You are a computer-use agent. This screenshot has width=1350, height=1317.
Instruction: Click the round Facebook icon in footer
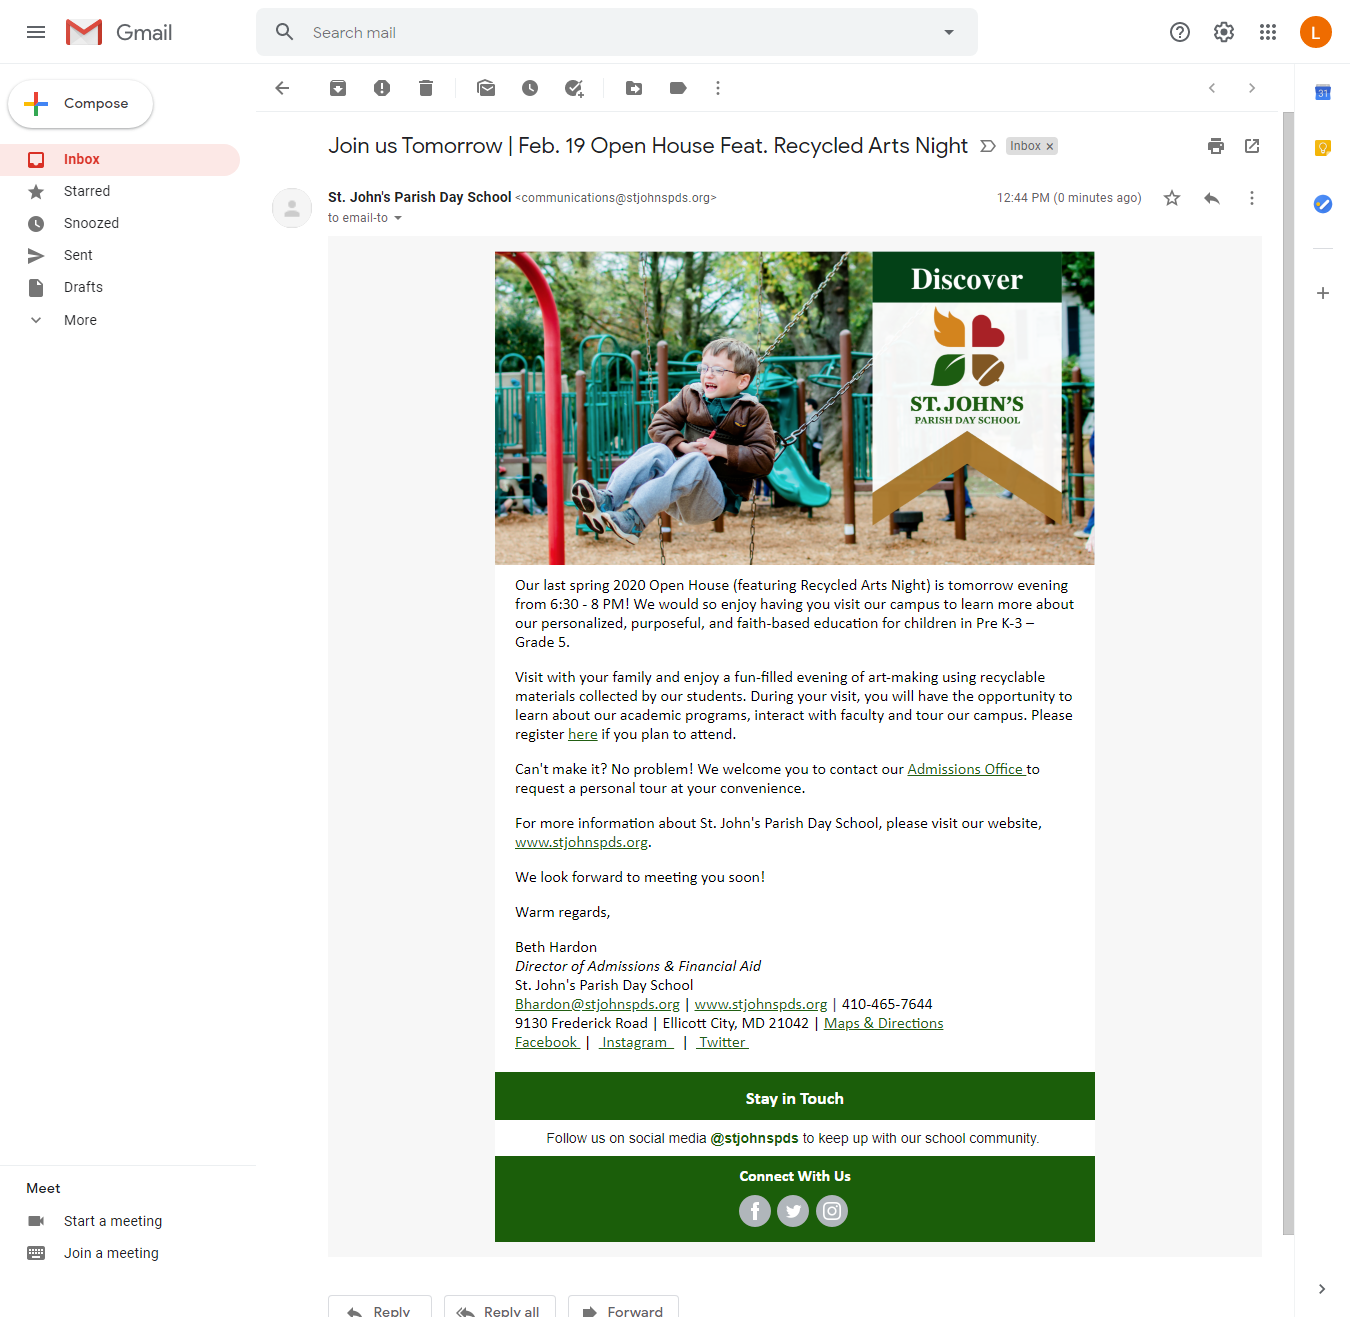pos(755,1211)
